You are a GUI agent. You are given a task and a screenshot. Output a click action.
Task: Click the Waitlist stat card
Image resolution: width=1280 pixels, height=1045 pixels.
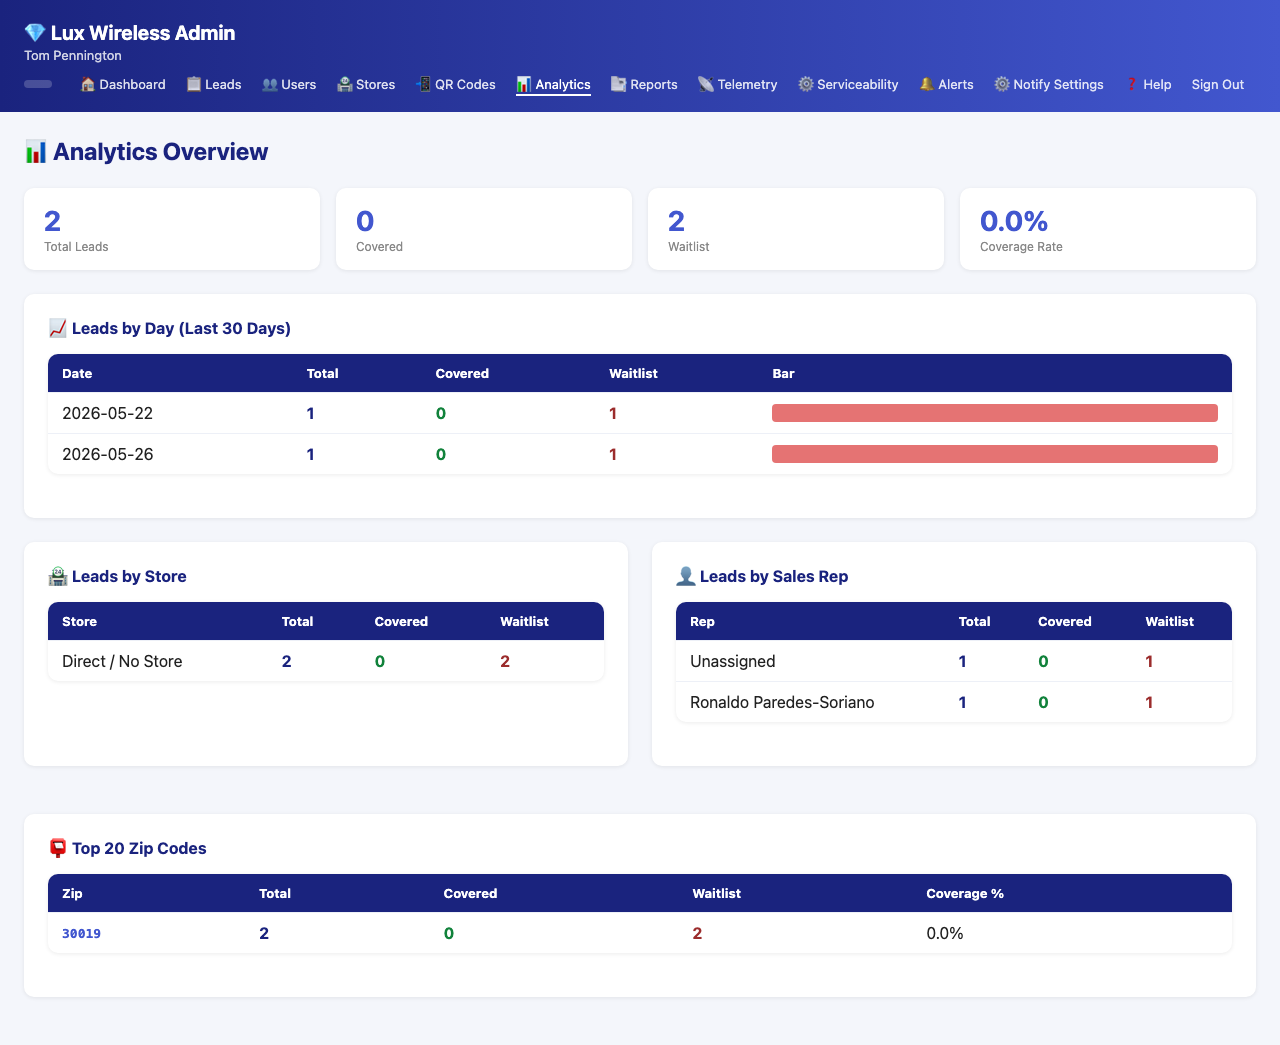click(796, 229)
